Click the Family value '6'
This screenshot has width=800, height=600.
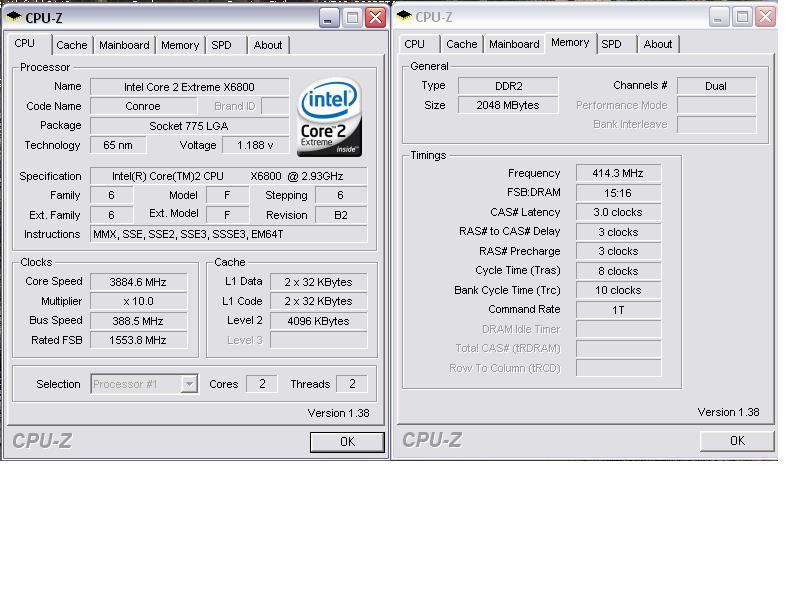112,195
